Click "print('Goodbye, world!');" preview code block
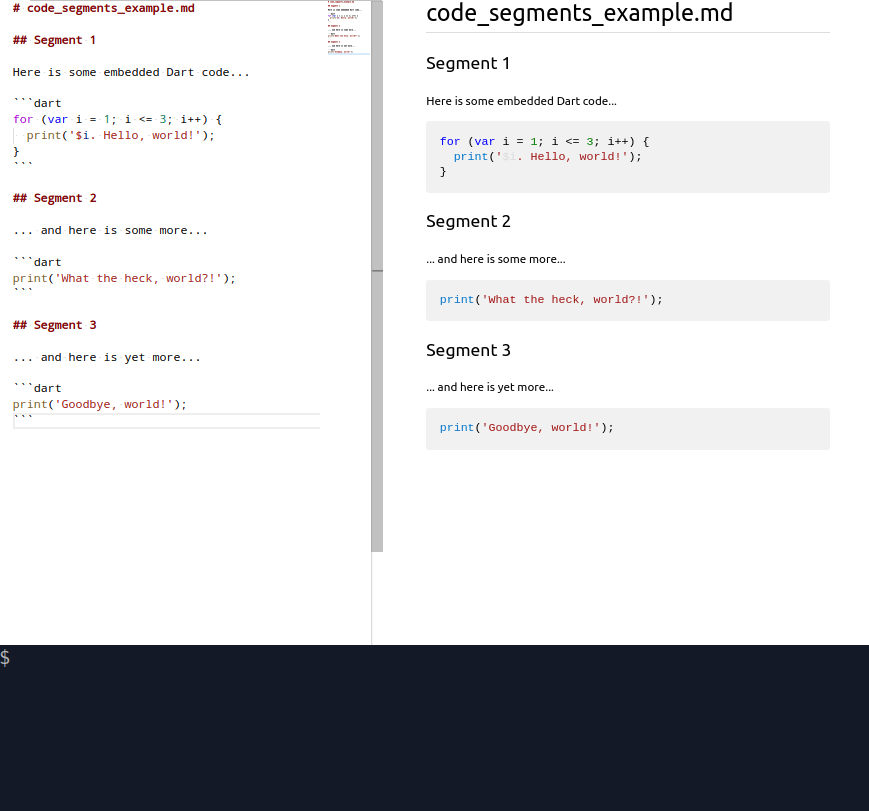The height and width of the screenshot is (811, 869). [628, 429]
